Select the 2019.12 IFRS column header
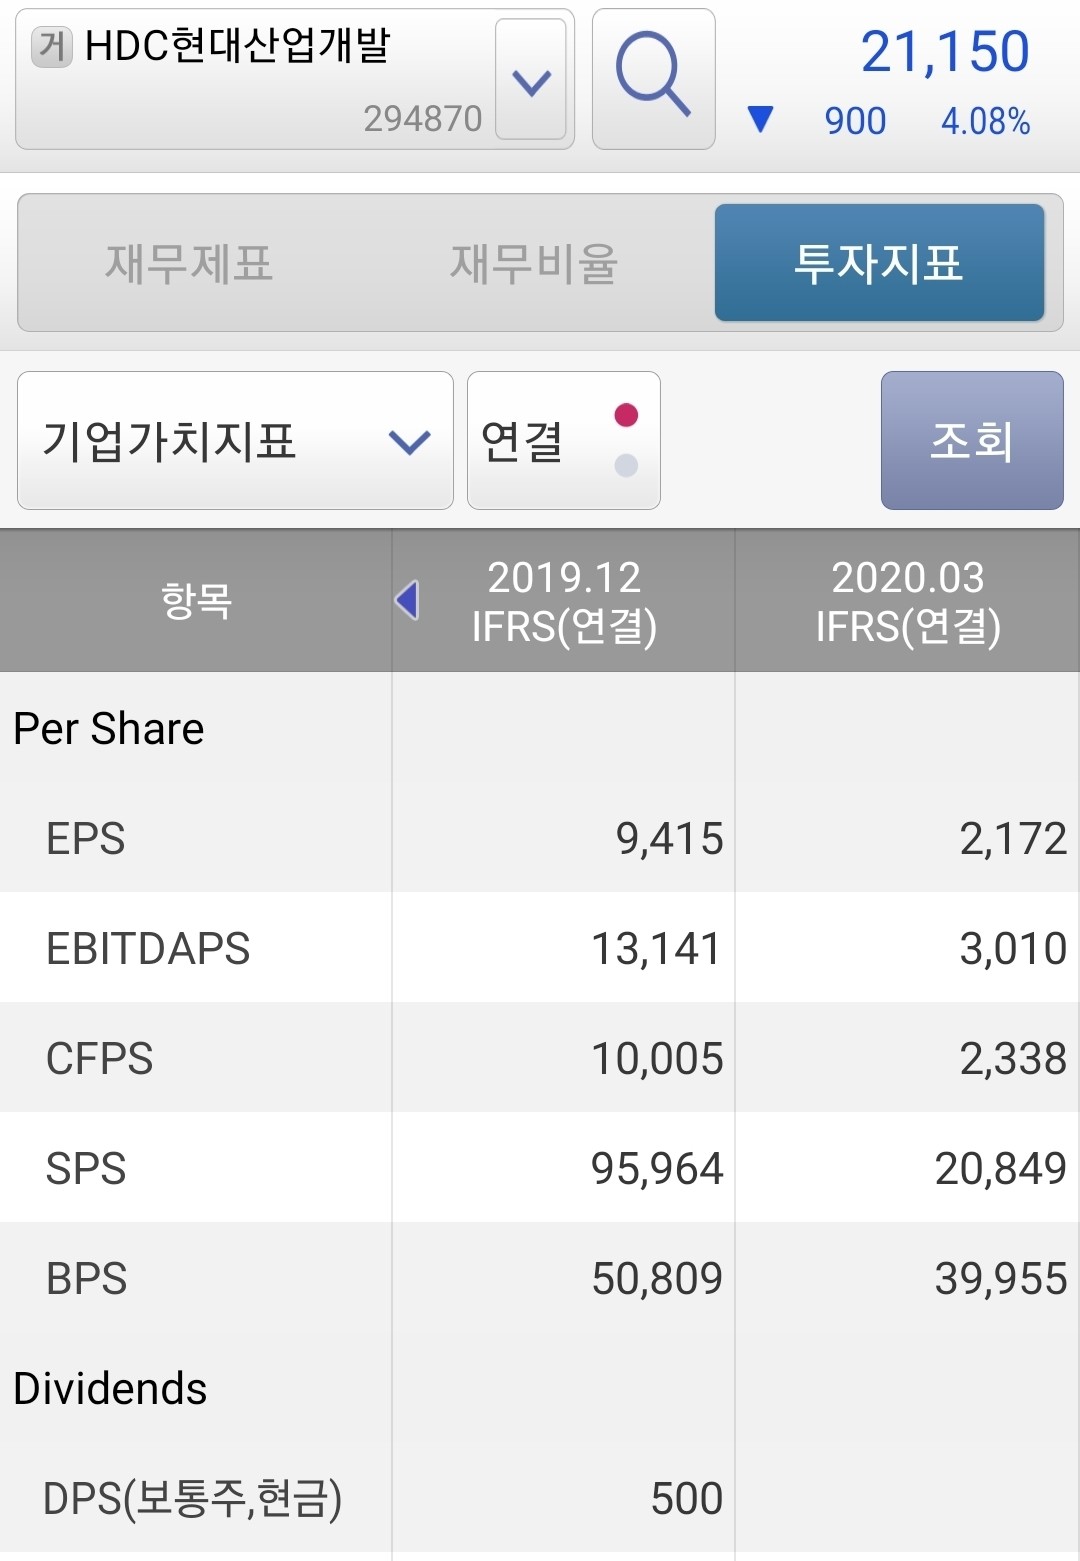This screenshot has width=1080, height=1561. (x=564, y=601)
